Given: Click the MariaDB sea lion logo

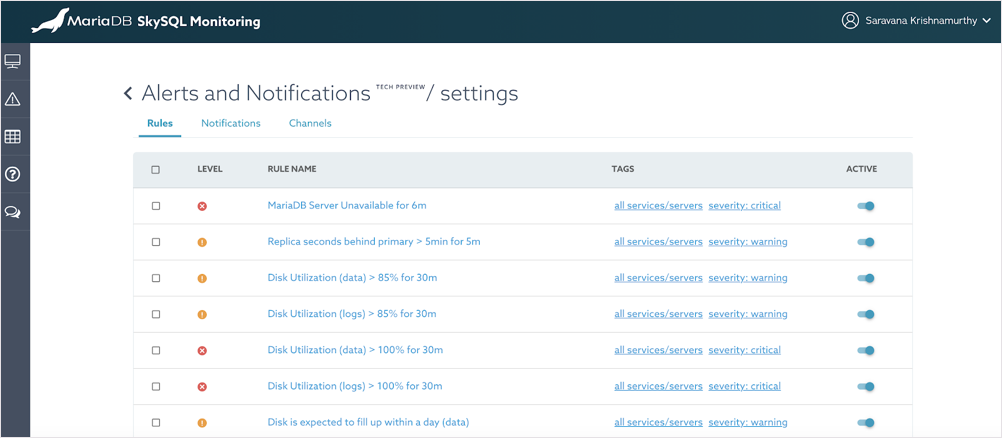Looking at the screenshot, I should [50, 21].
